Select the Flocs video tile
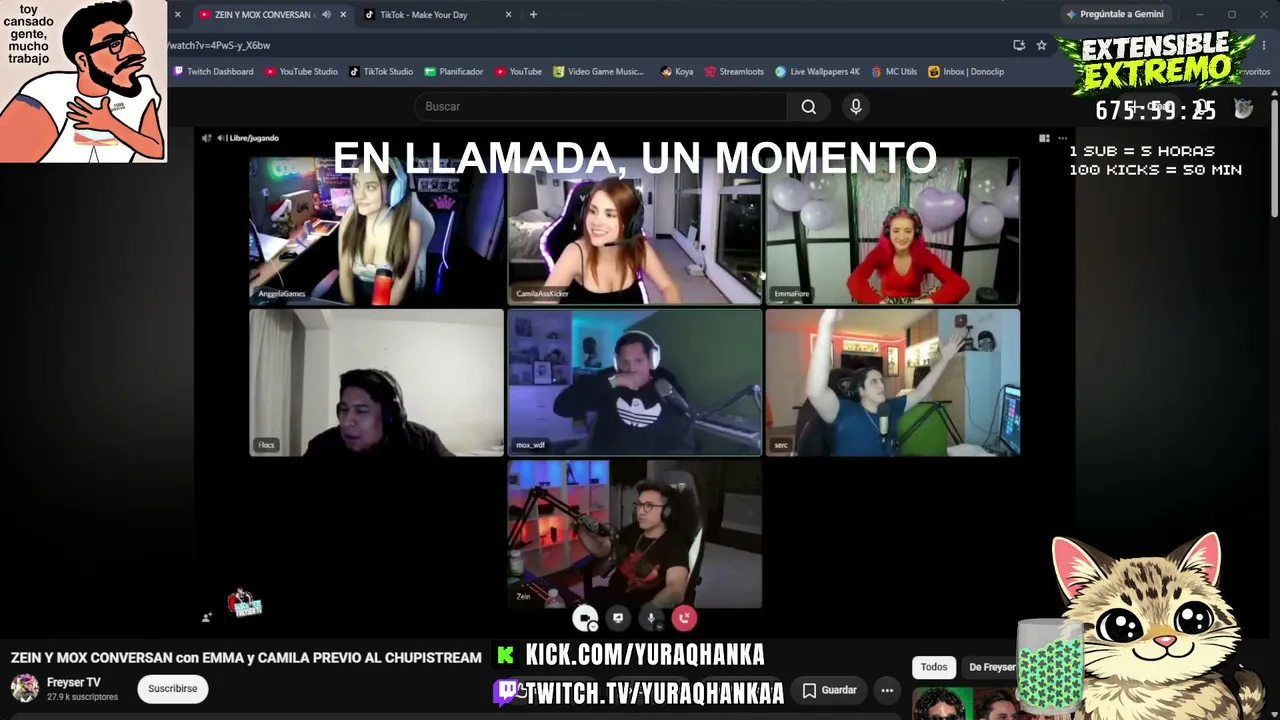1280x720 pixels. click(376, 382)
